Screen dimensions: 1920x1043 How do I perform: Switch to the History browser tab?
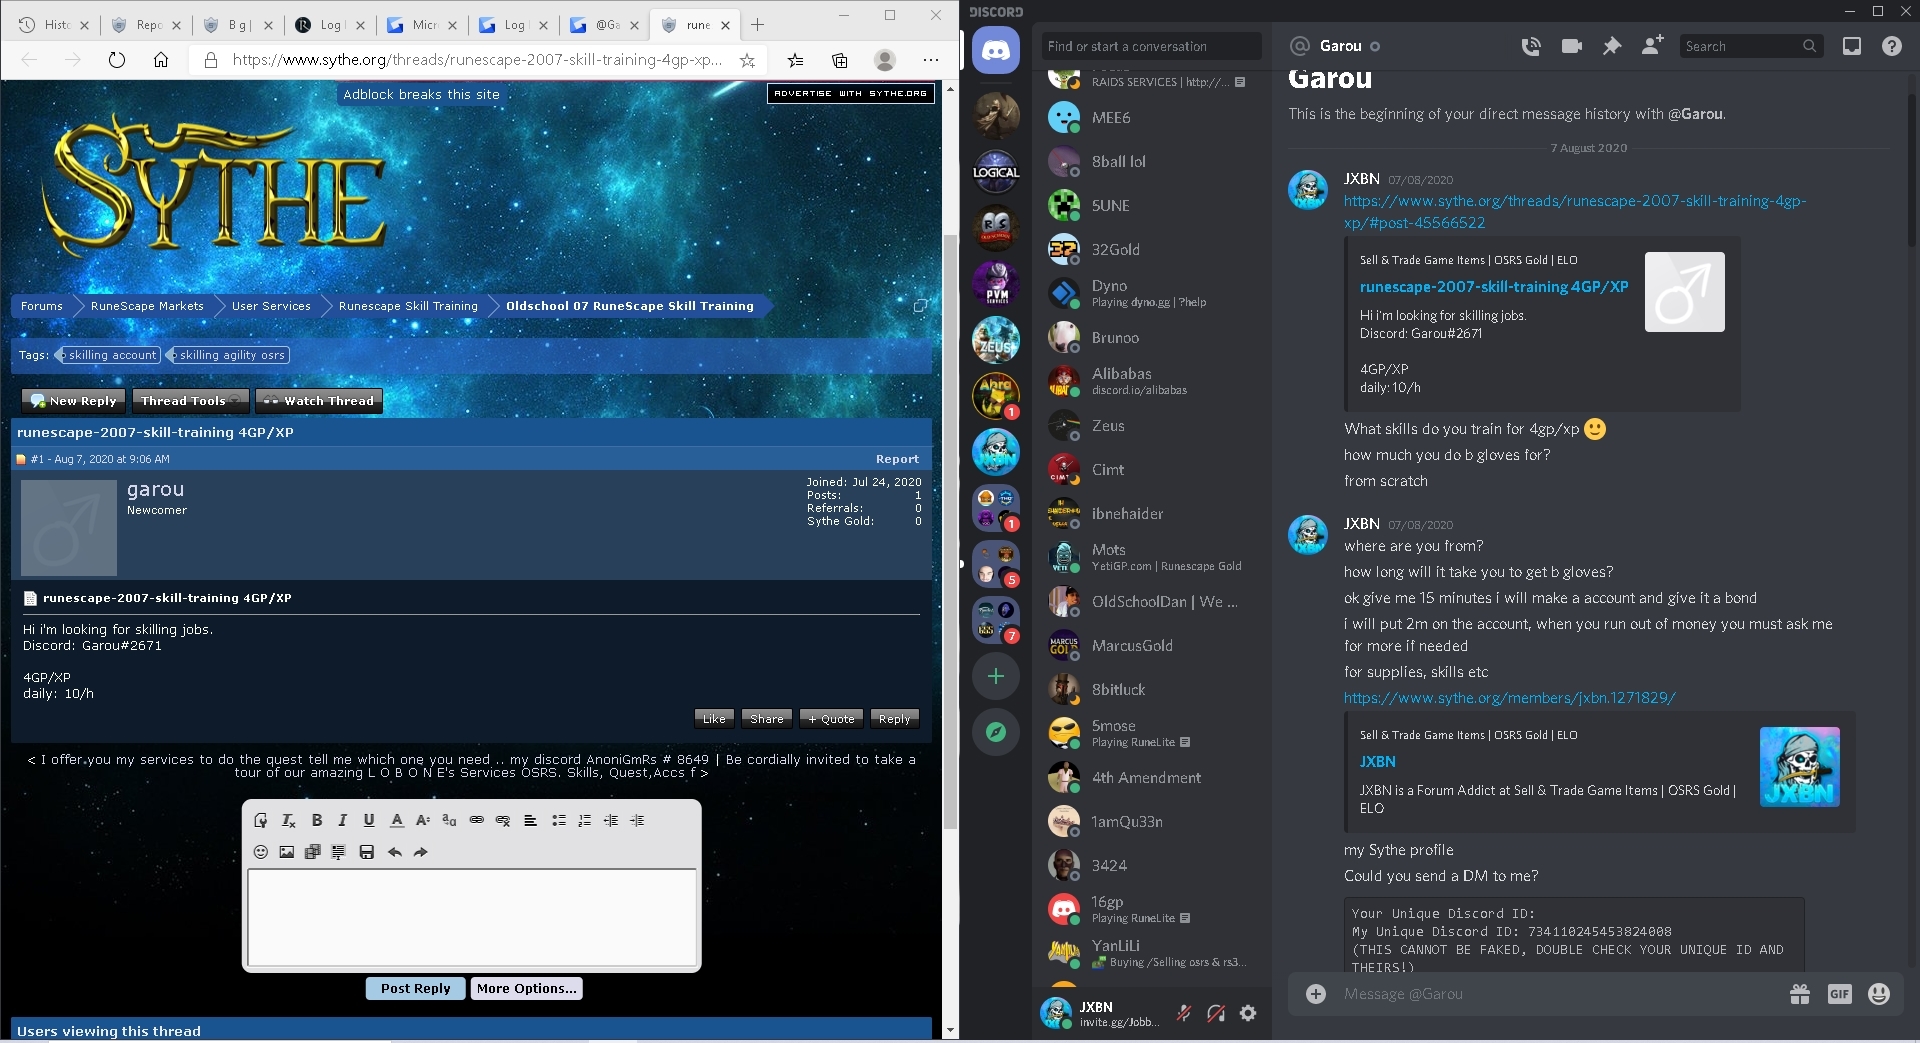pyautogui.click(x=55, y=25)
